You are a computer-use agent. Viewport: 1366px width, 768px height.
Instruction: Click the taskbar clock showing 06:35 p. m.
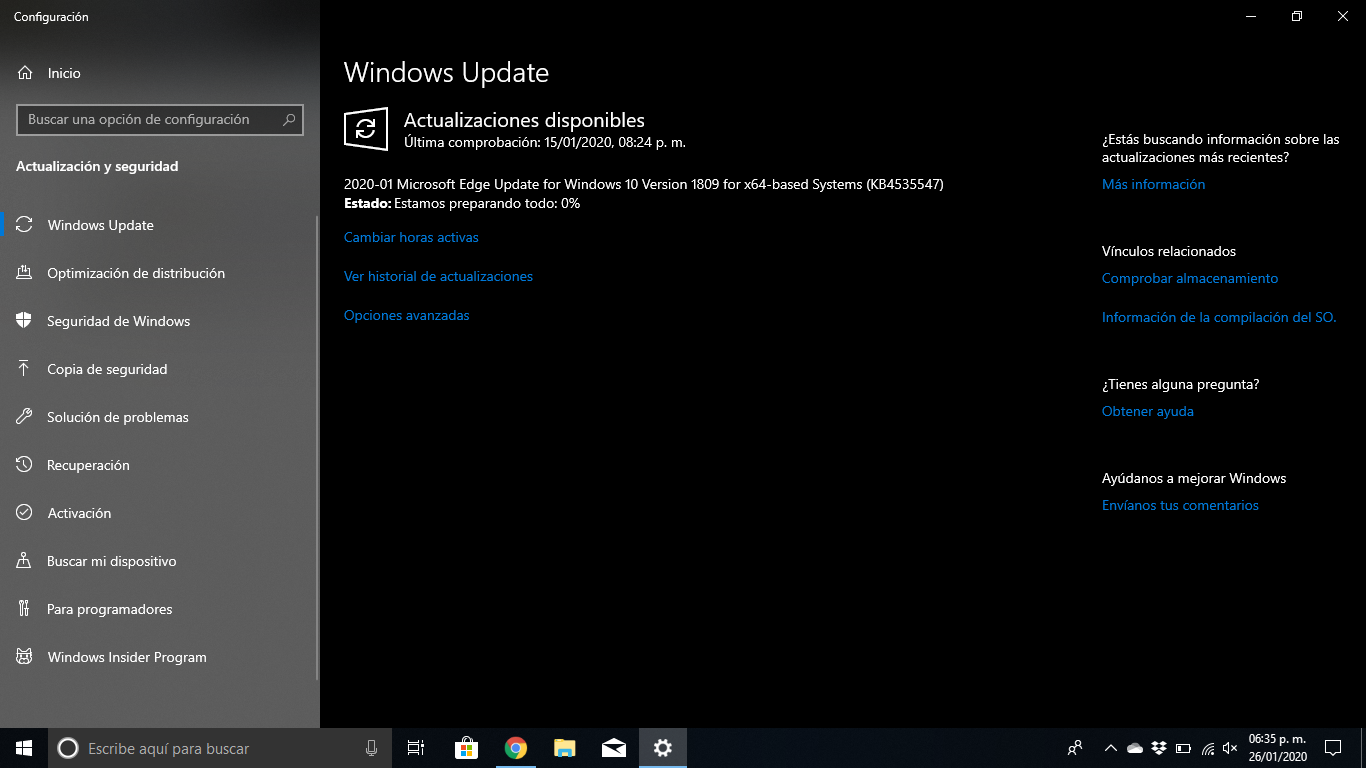[x=1277, y=748]
